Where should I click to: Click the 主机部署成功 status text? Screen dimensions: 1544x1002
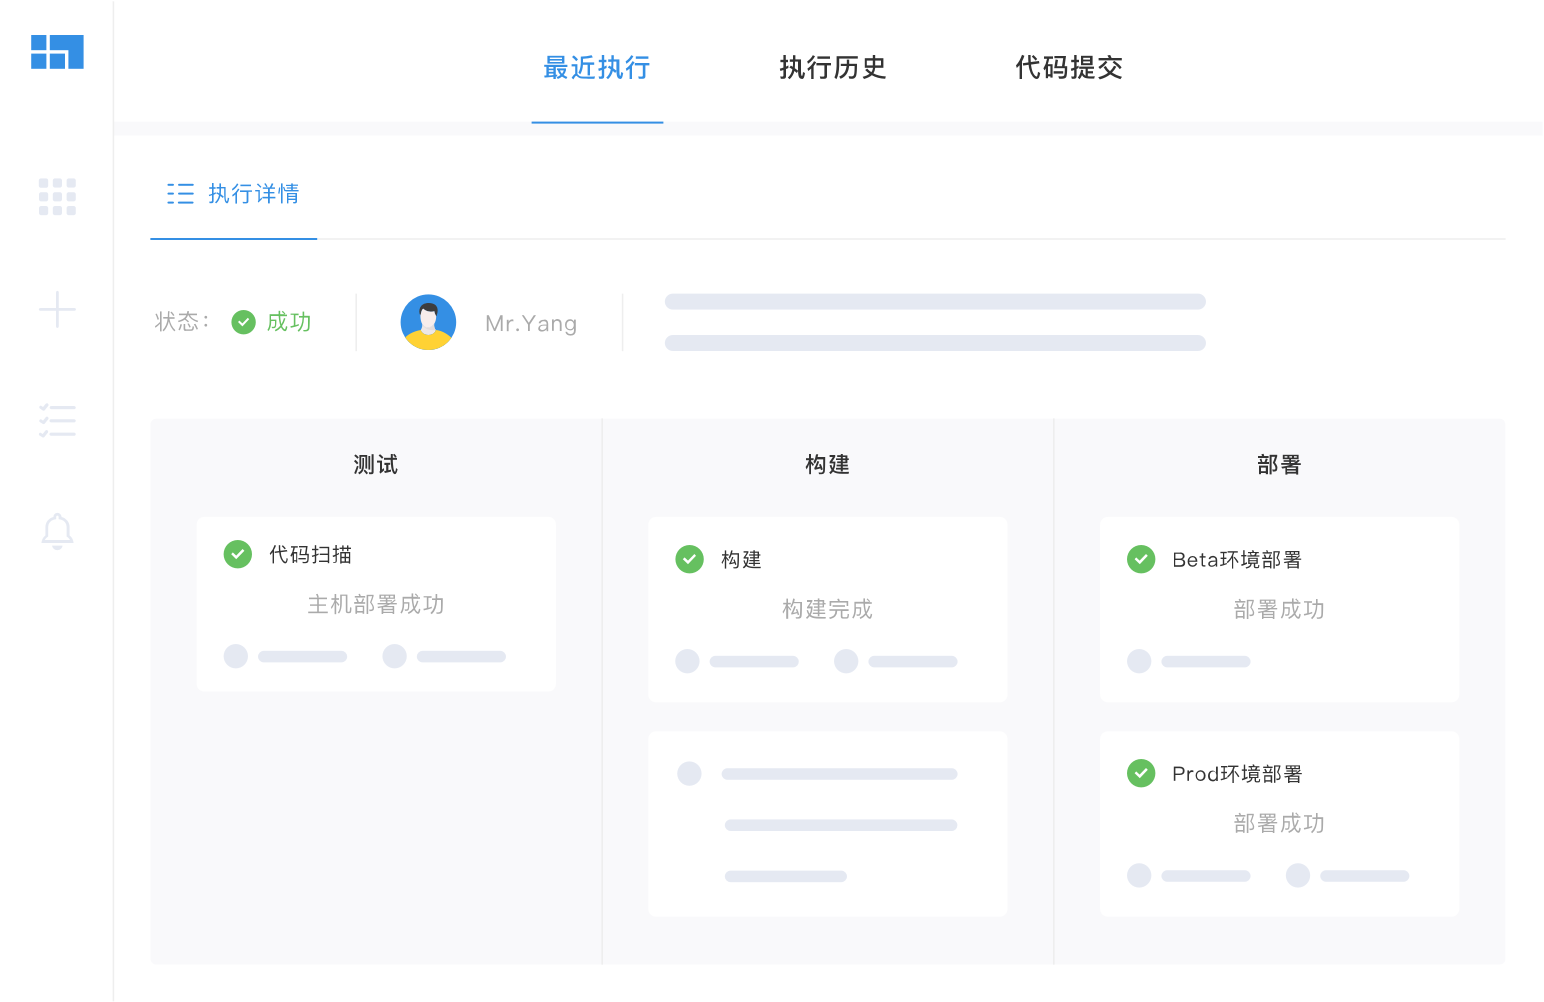(x=376, y=604)
